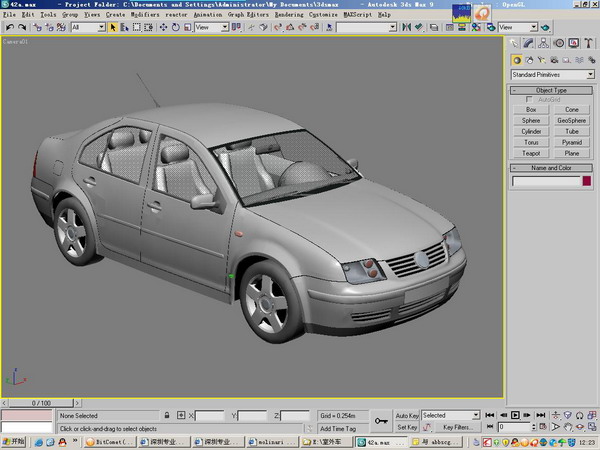This screenshot has width=600, height=450.
Task: Click the Redo arrow icon
Action: tap(22, 27)
